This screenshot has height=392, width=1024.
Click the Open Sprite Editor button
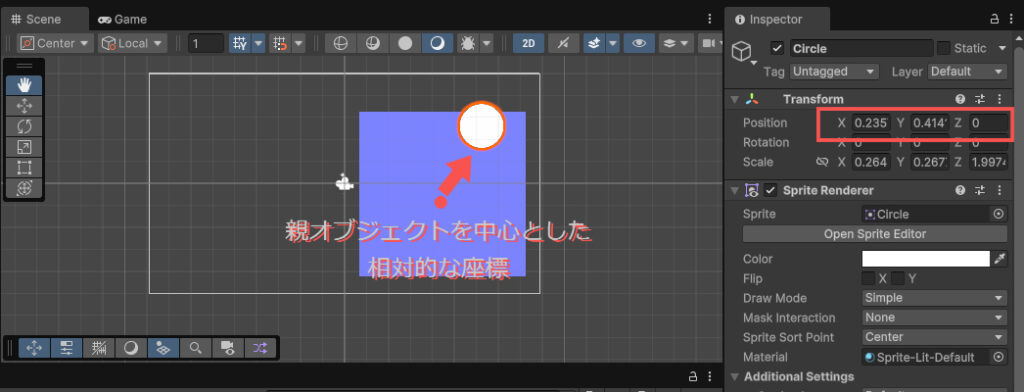(875, 234)
